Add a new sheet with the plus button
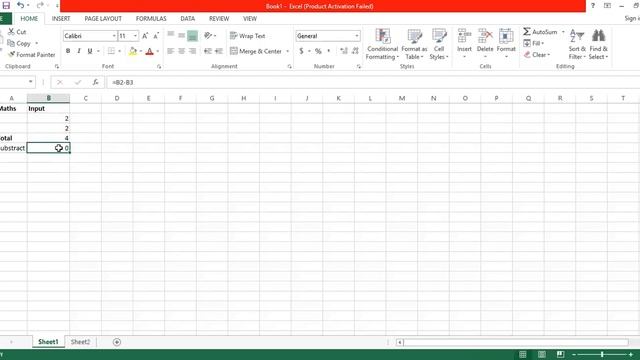This screenshot has height=360, width=640. 117,342
